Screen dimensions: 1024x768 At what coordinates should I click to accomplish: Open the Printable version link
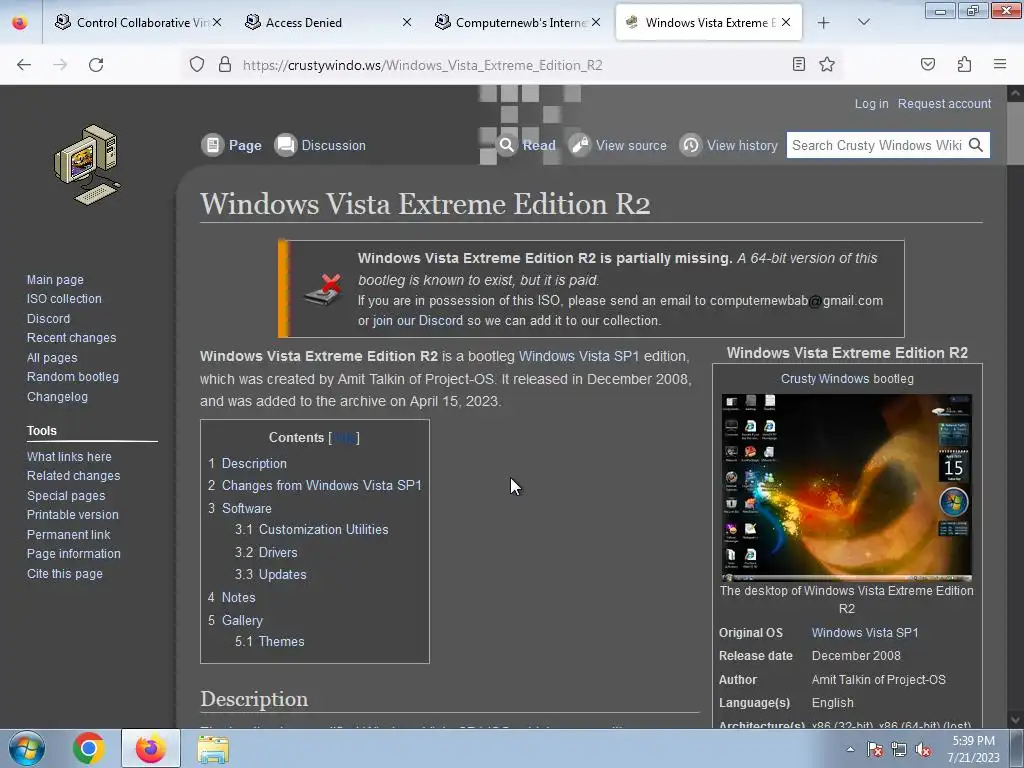coord(72,515)
